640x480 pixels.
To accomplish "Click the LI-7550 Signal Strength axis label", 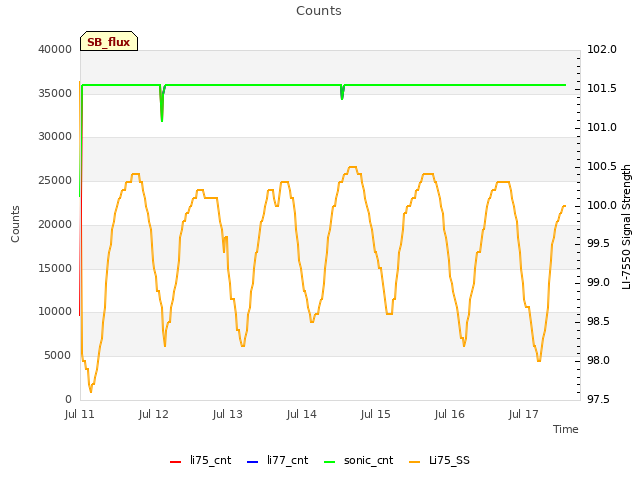I will 627,227.
